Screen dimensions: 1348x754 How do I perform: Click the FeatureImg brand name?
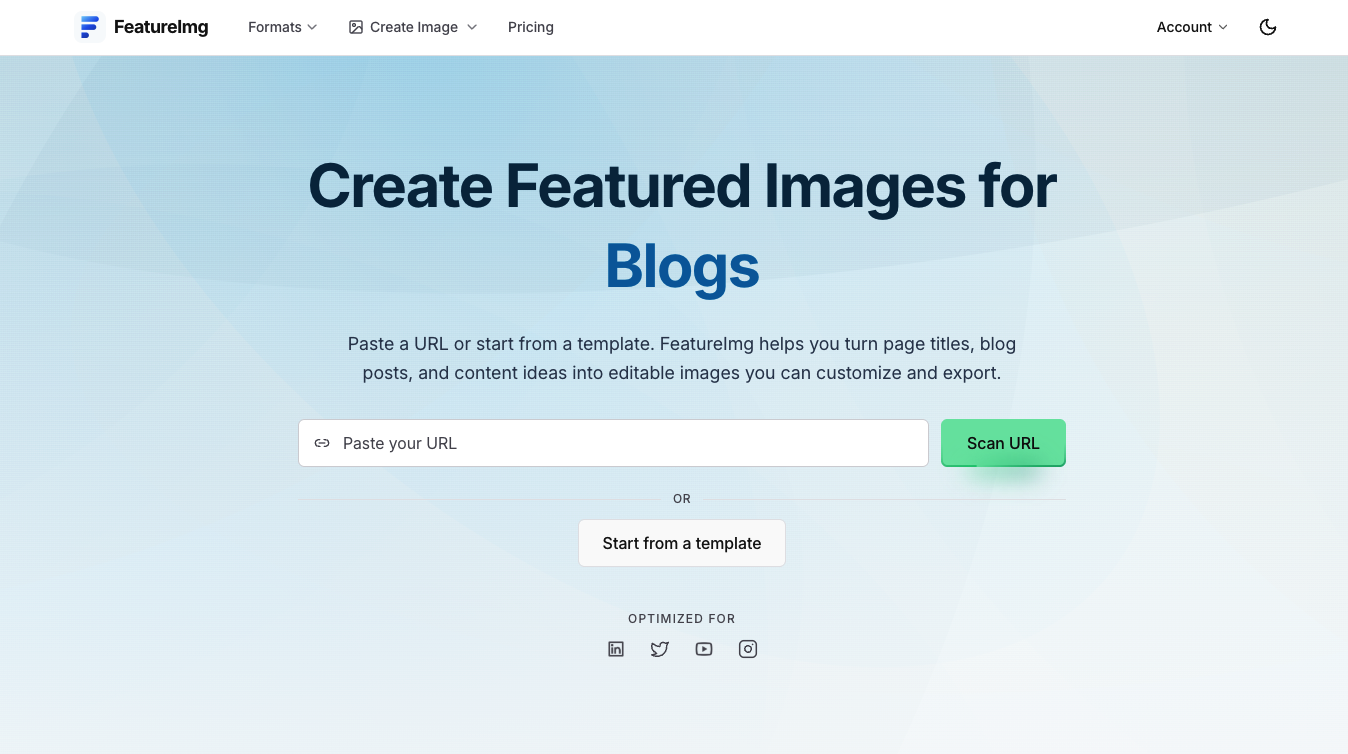pyautogui.click(x=161, y=27)
